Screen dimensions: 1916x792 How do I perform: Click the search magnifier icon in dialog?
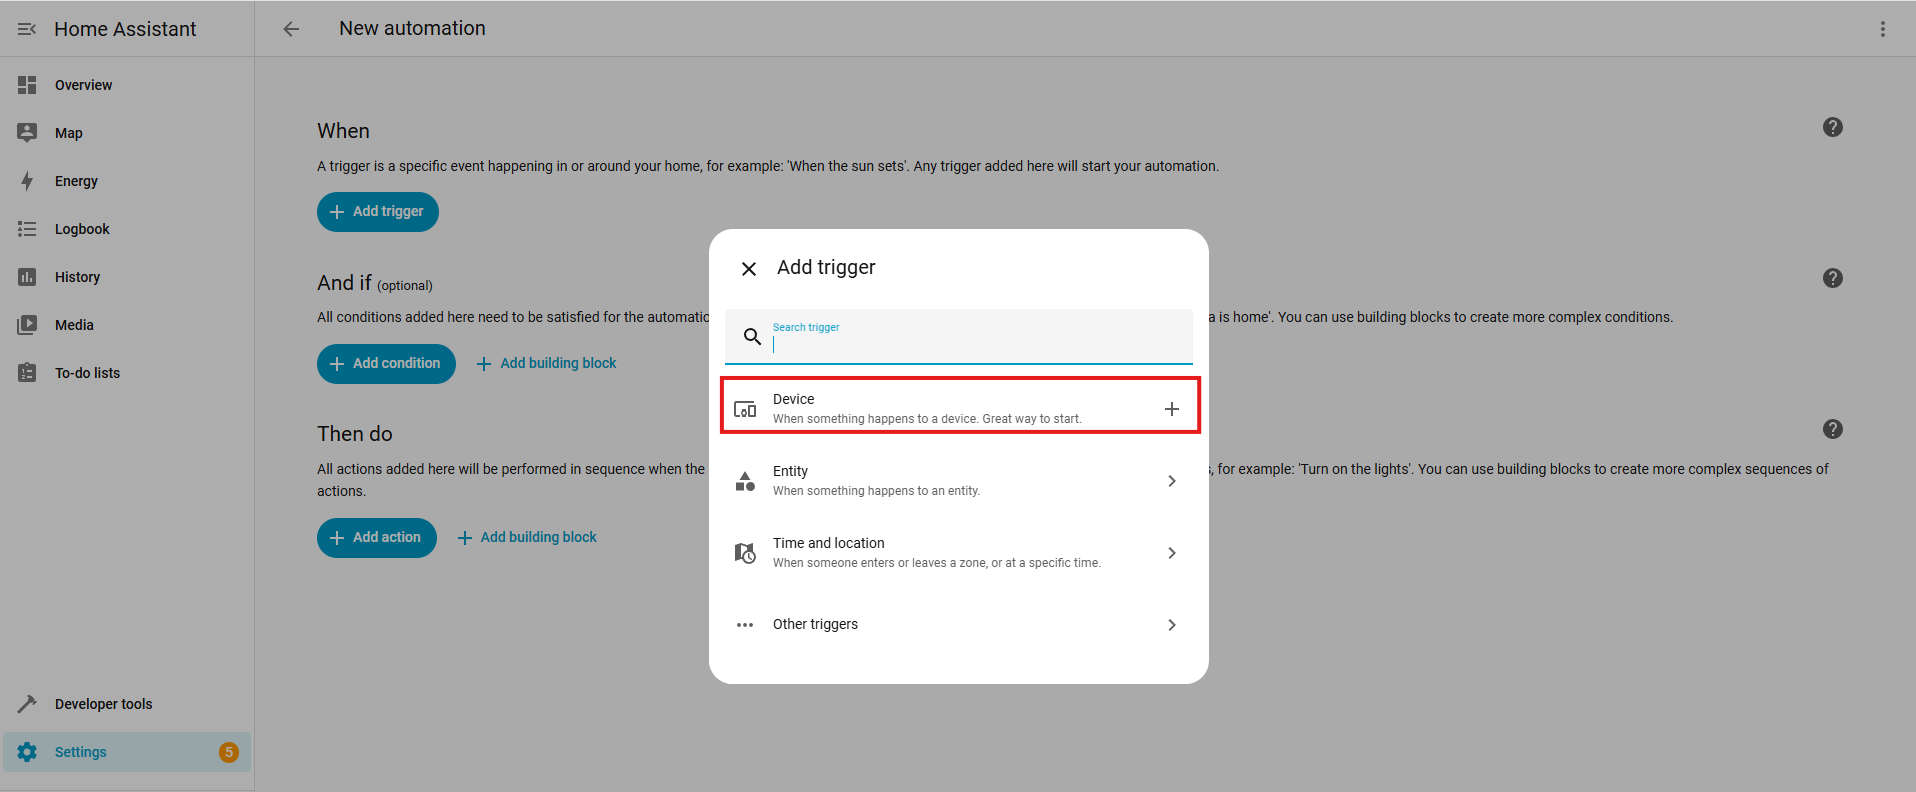tap(753, 337)
